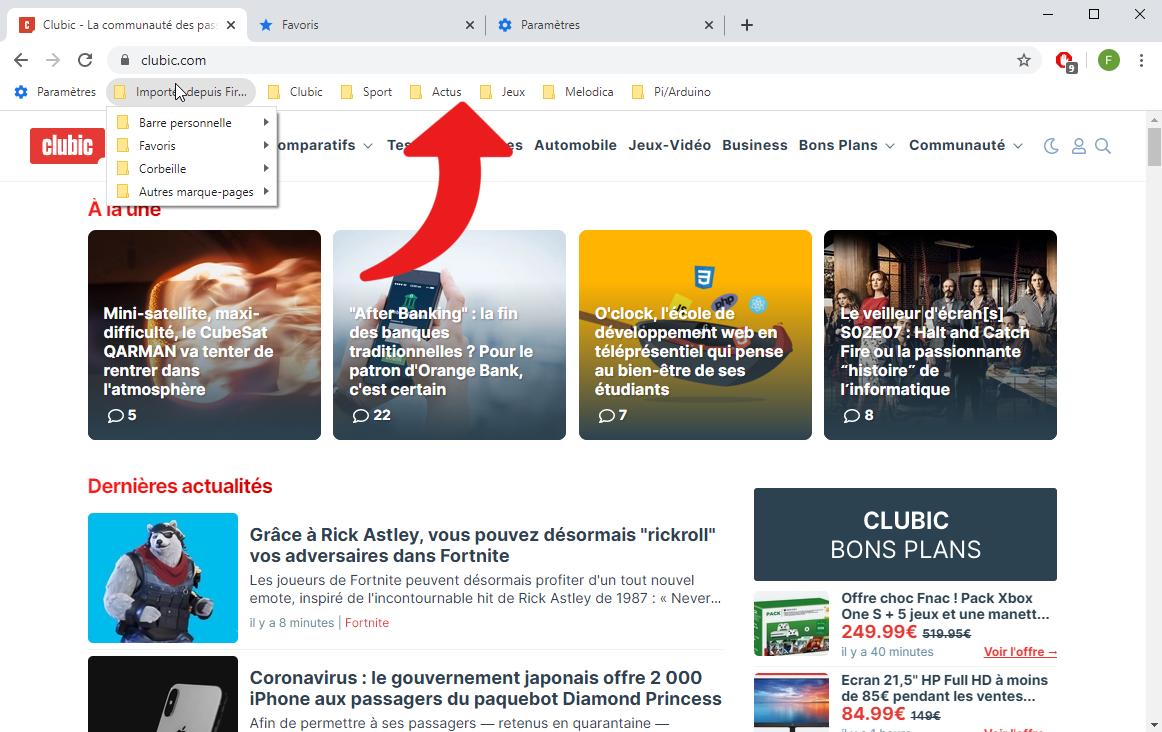This screenshot has height=732, width=1162.
Task: Close the Favoris tab
Action: pyautogui.click(x=469, y=25)
